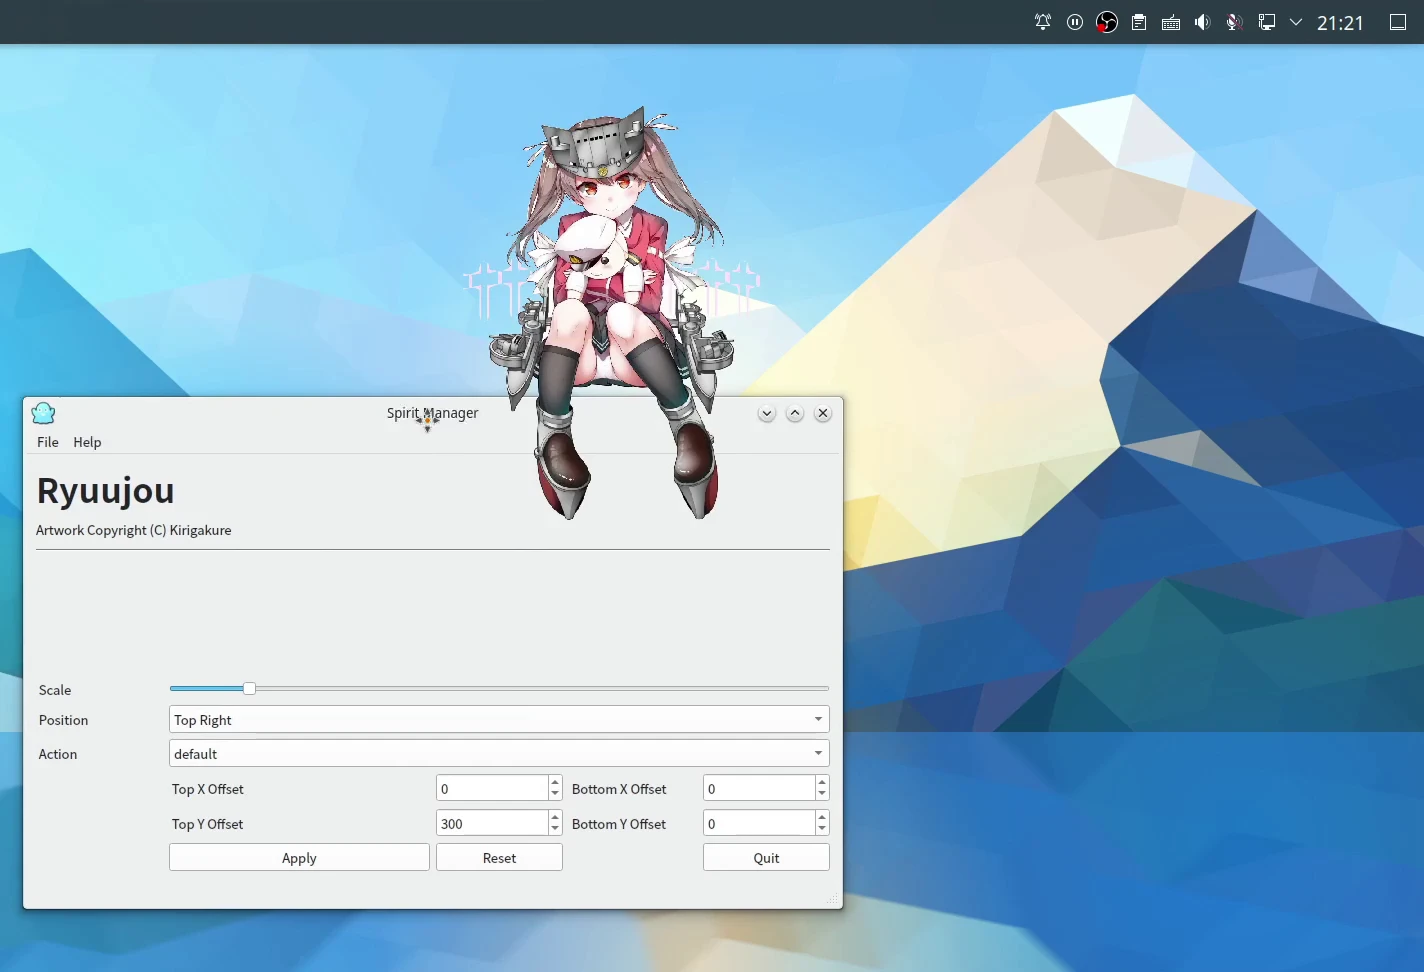
Task: Click inside the Top Y Offset field
Action: click(491, 824)
